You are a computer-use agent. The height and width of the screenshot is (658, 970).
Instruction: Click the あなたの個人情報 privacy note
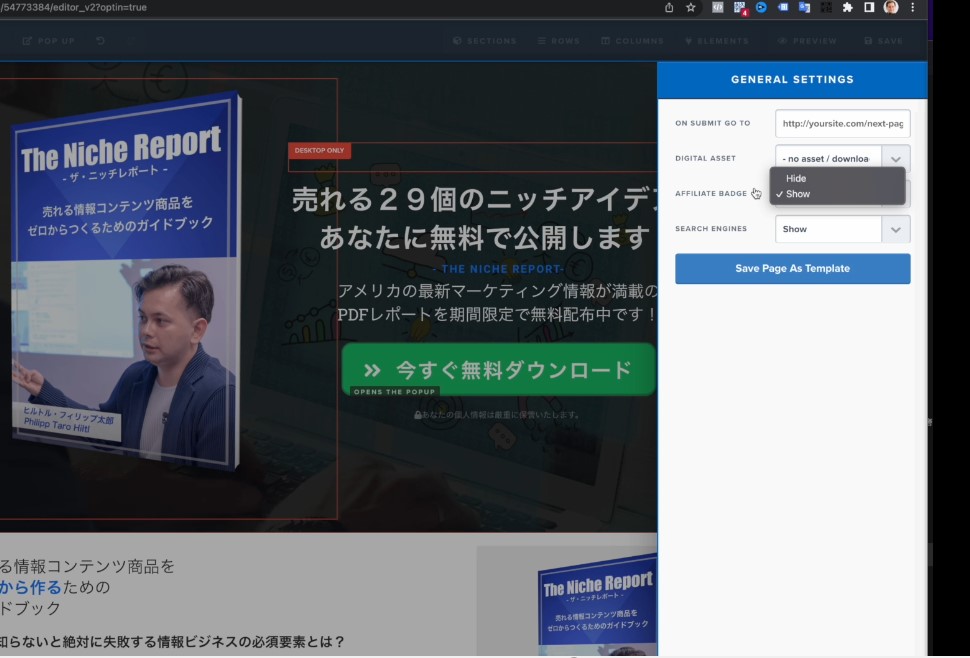pos(497,415)
